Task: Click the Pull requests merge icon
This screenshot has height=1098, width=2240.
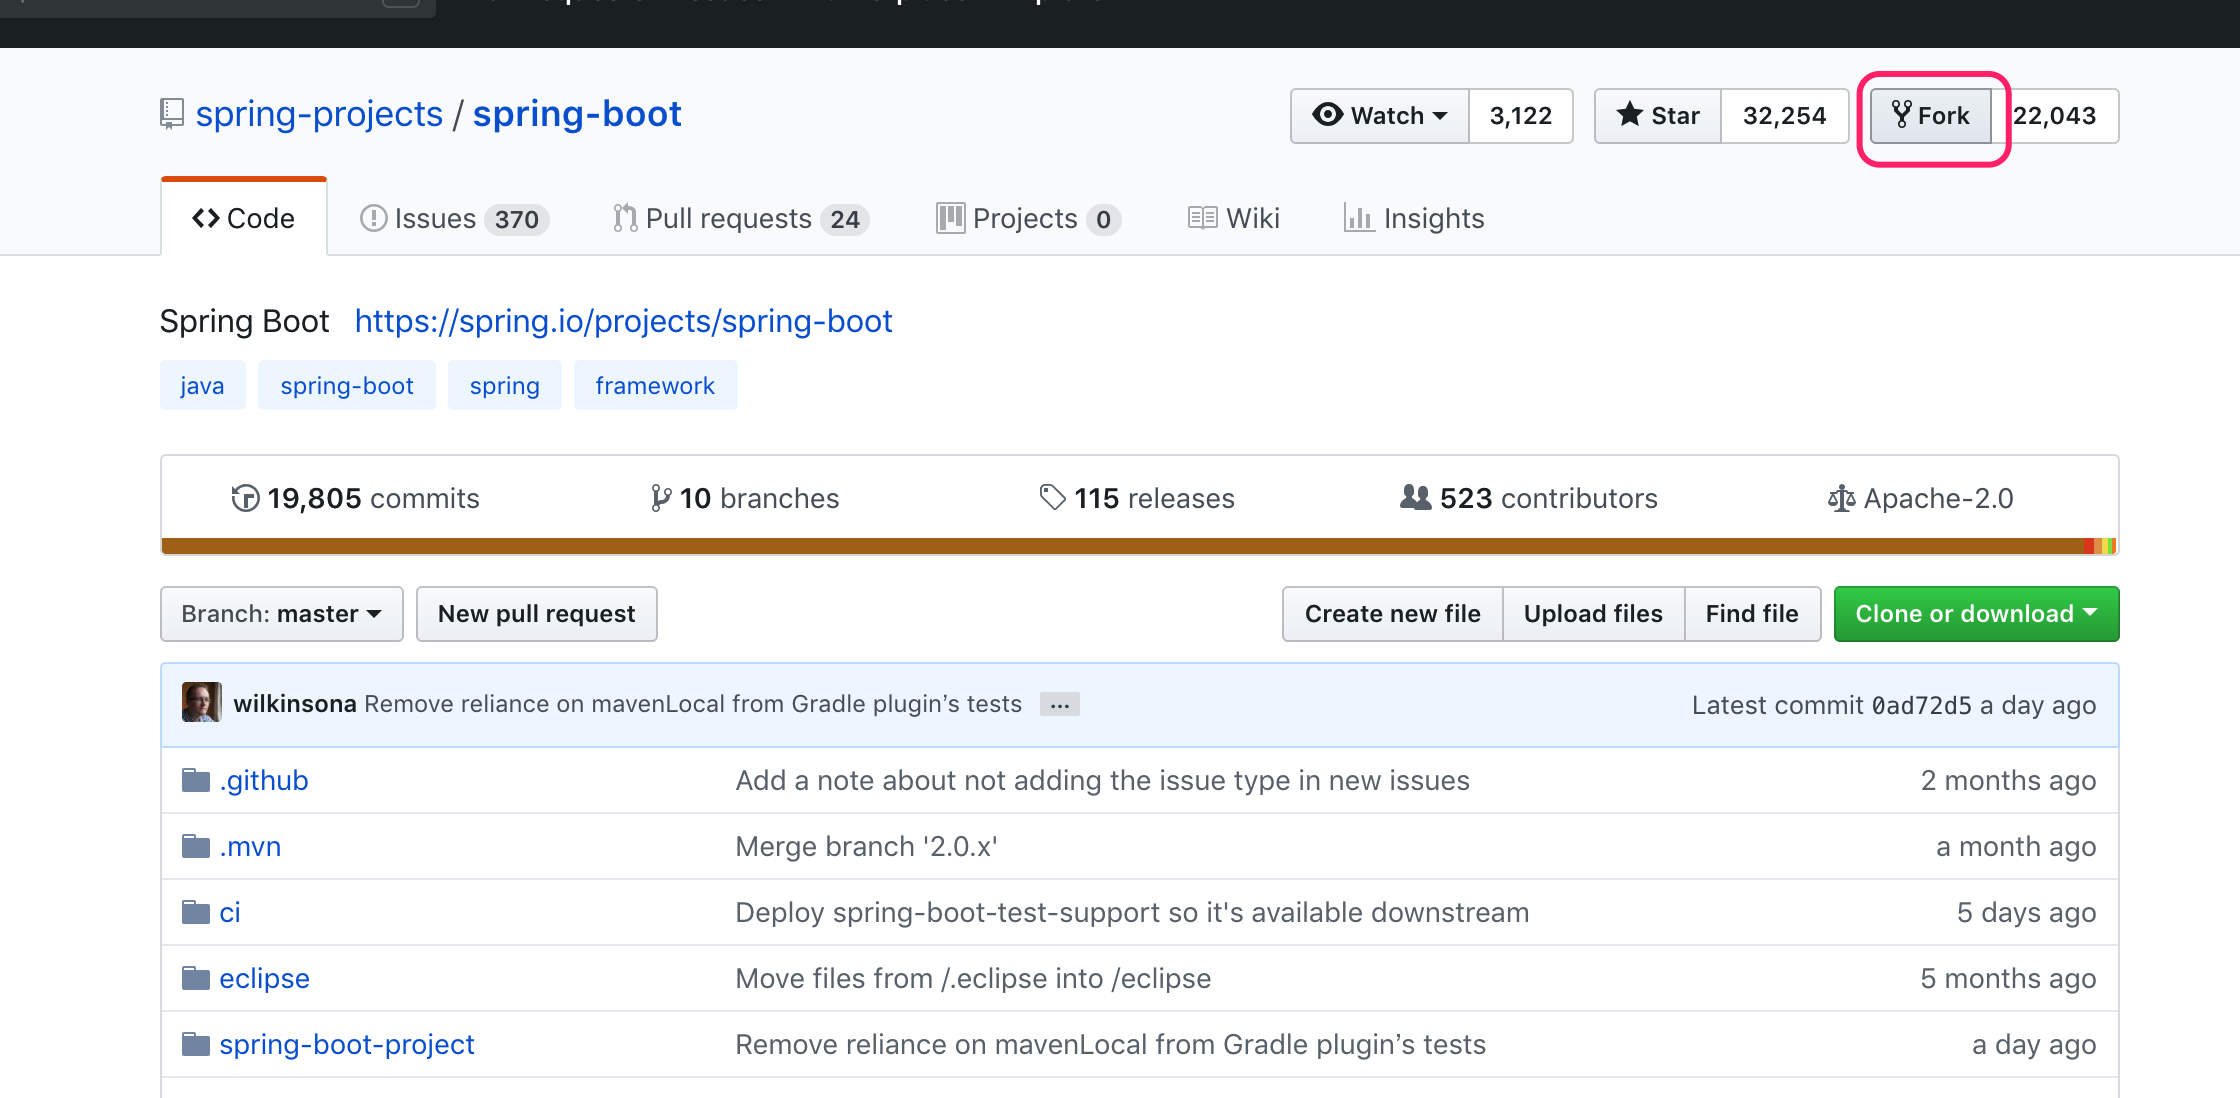Action: [625, 218]
